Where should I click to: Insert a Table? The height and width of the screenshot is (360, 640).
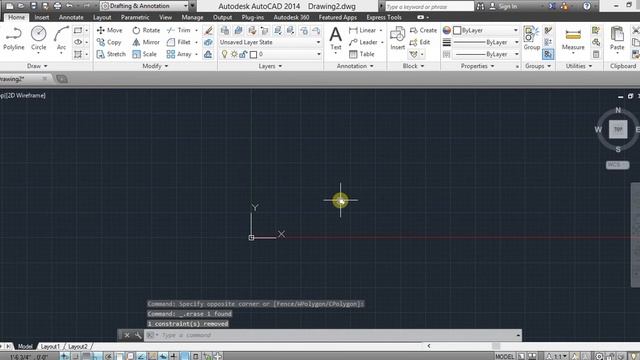[x=362, y=54]
